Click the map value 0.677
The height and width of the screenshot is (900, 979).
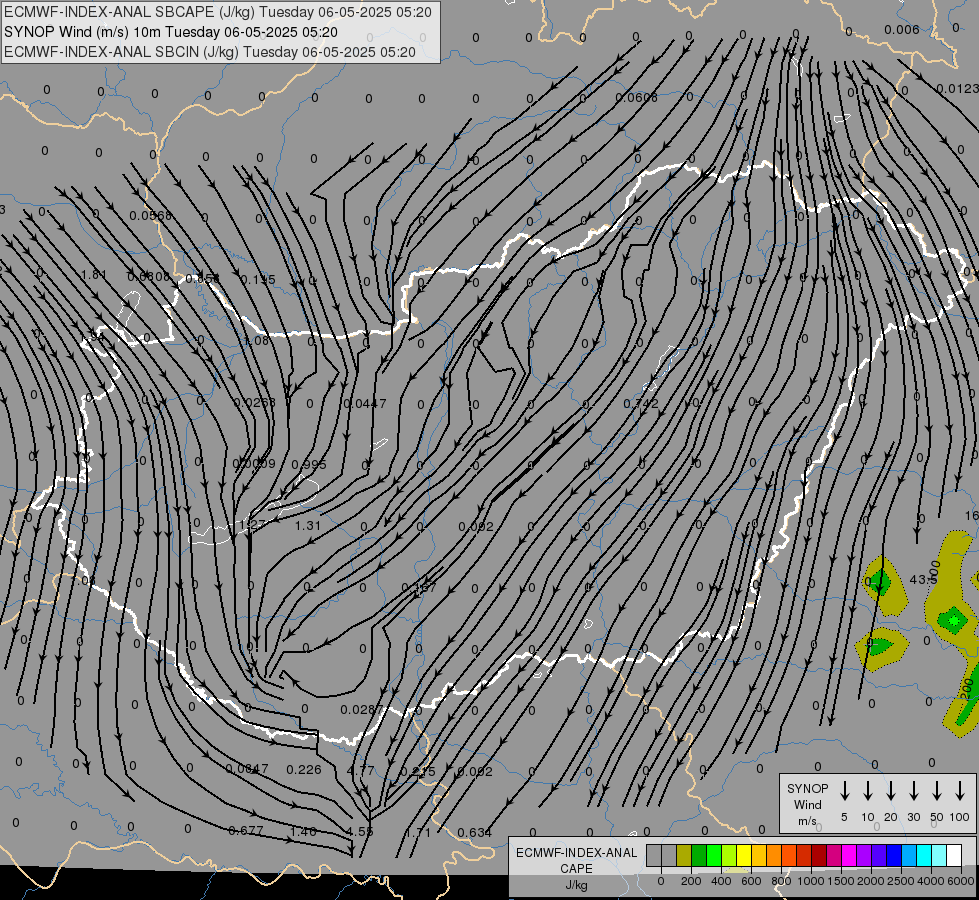point(246,831)
